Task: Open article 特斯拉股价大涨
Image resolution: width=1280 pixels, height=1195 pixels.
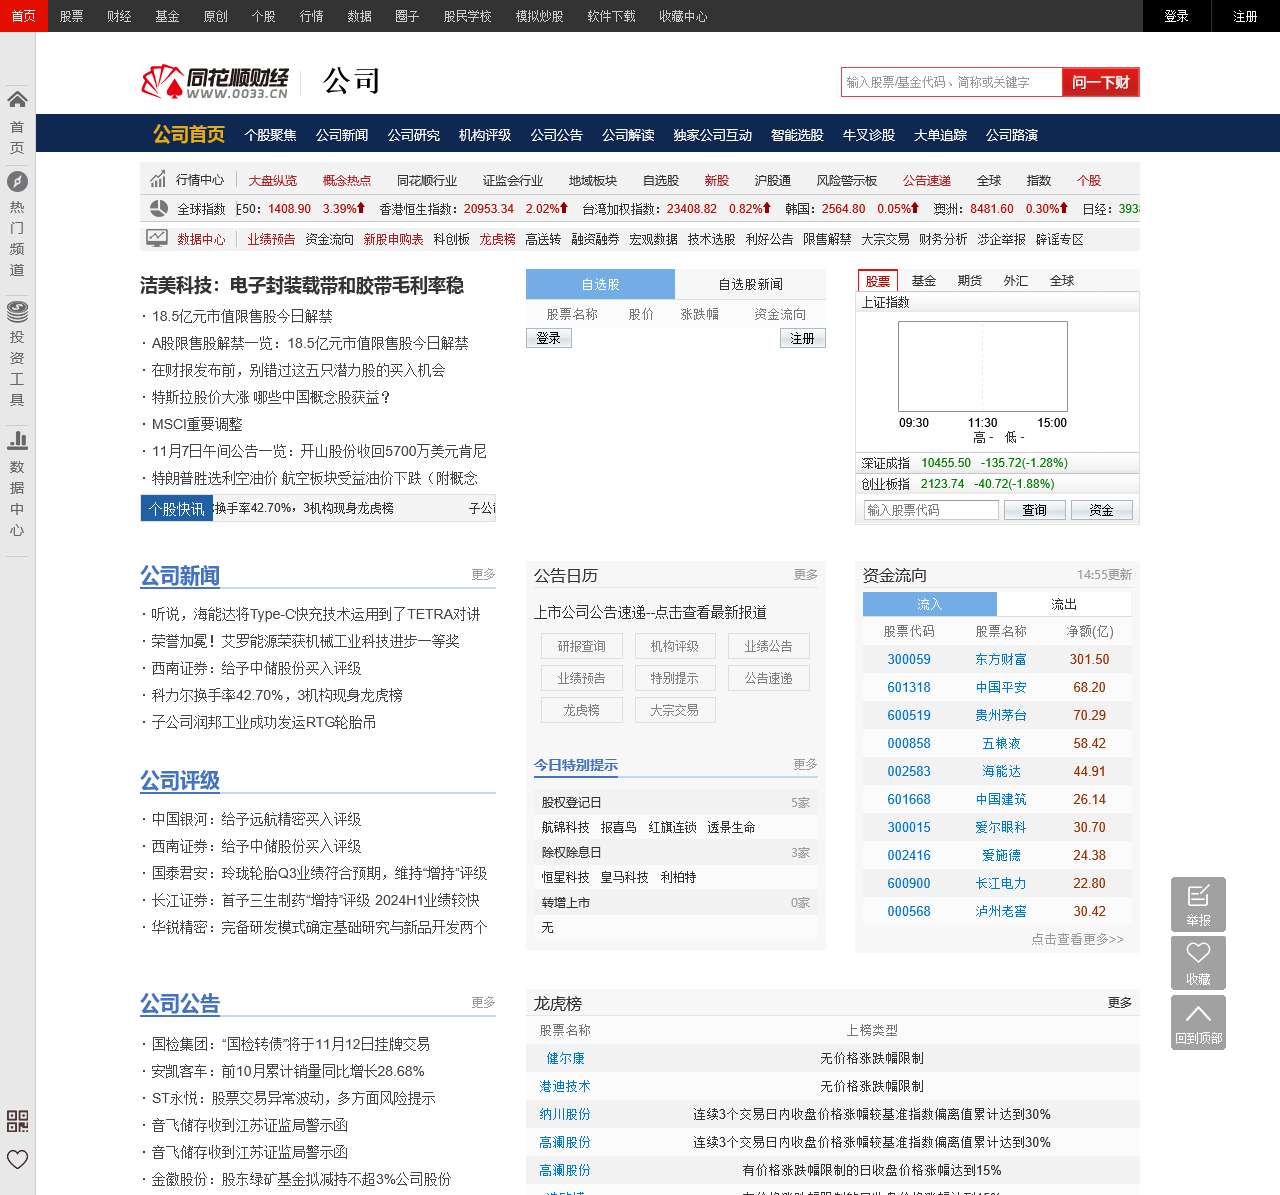Action: click(271, 397)
